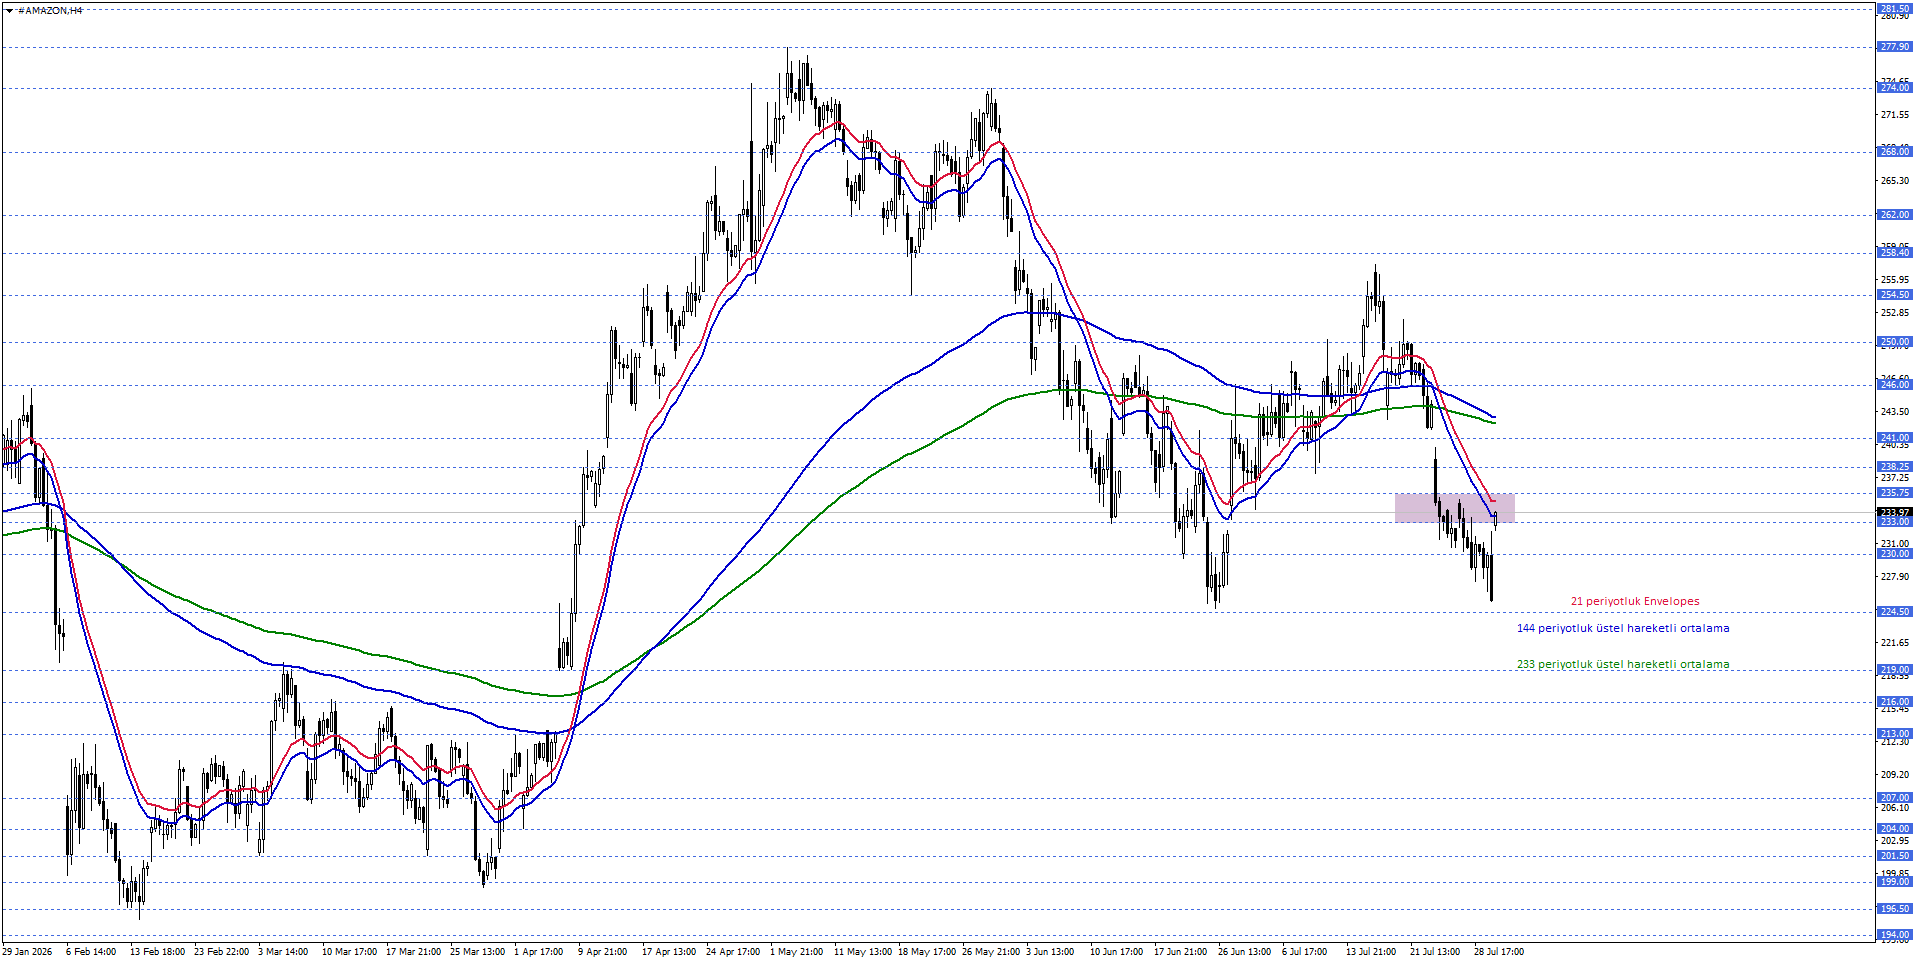Click the '26 May 21:00' time axis label

(x=991, y=952)
